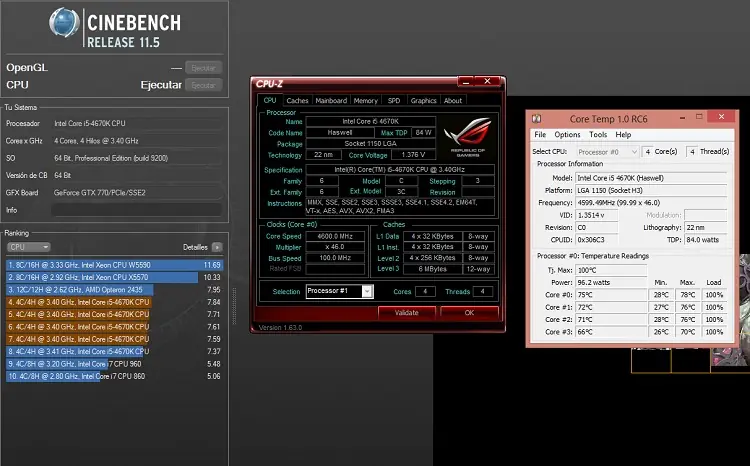This screenshot has width=750, height=466.
Task: Click the Info input field in Cinebench
Action: [x=137, y=210]
